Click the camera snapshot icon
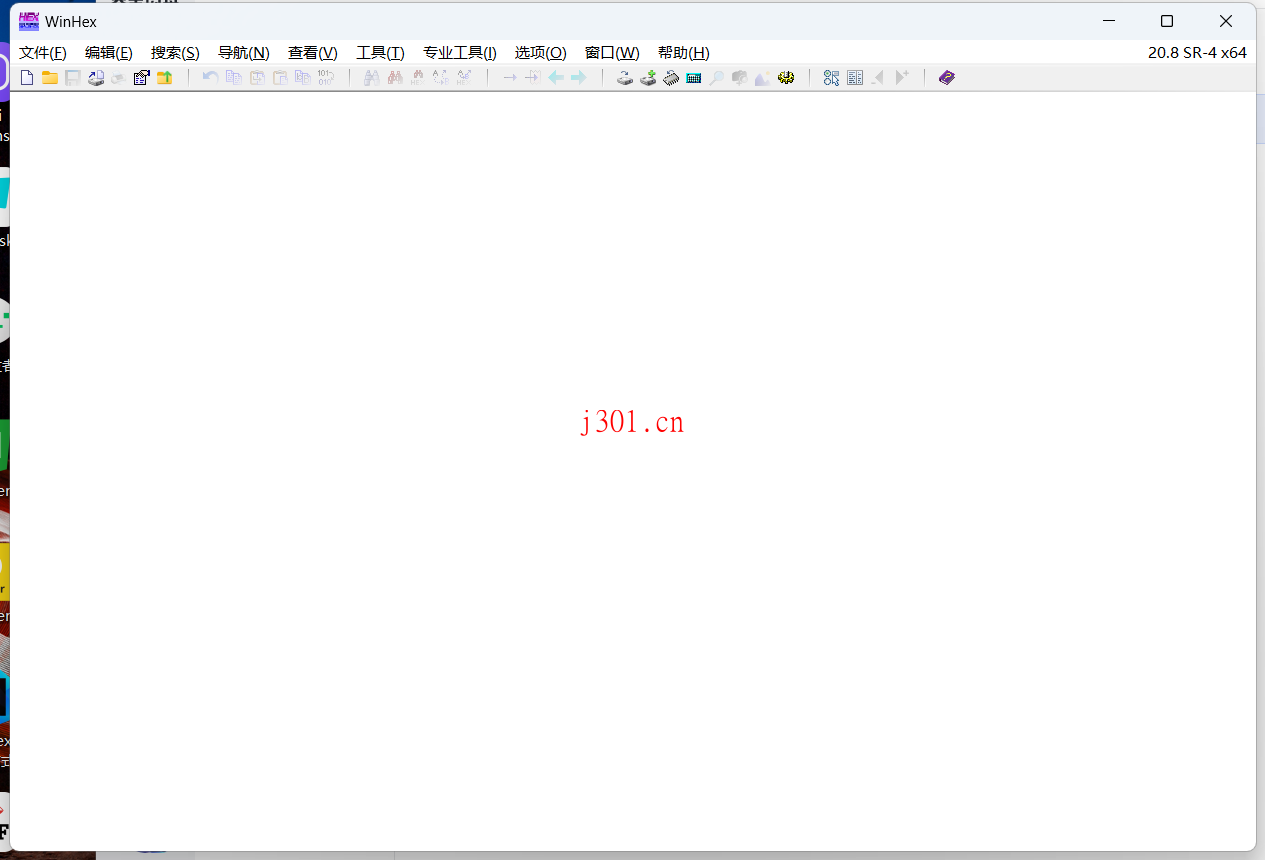 click(x=740, y=78)
